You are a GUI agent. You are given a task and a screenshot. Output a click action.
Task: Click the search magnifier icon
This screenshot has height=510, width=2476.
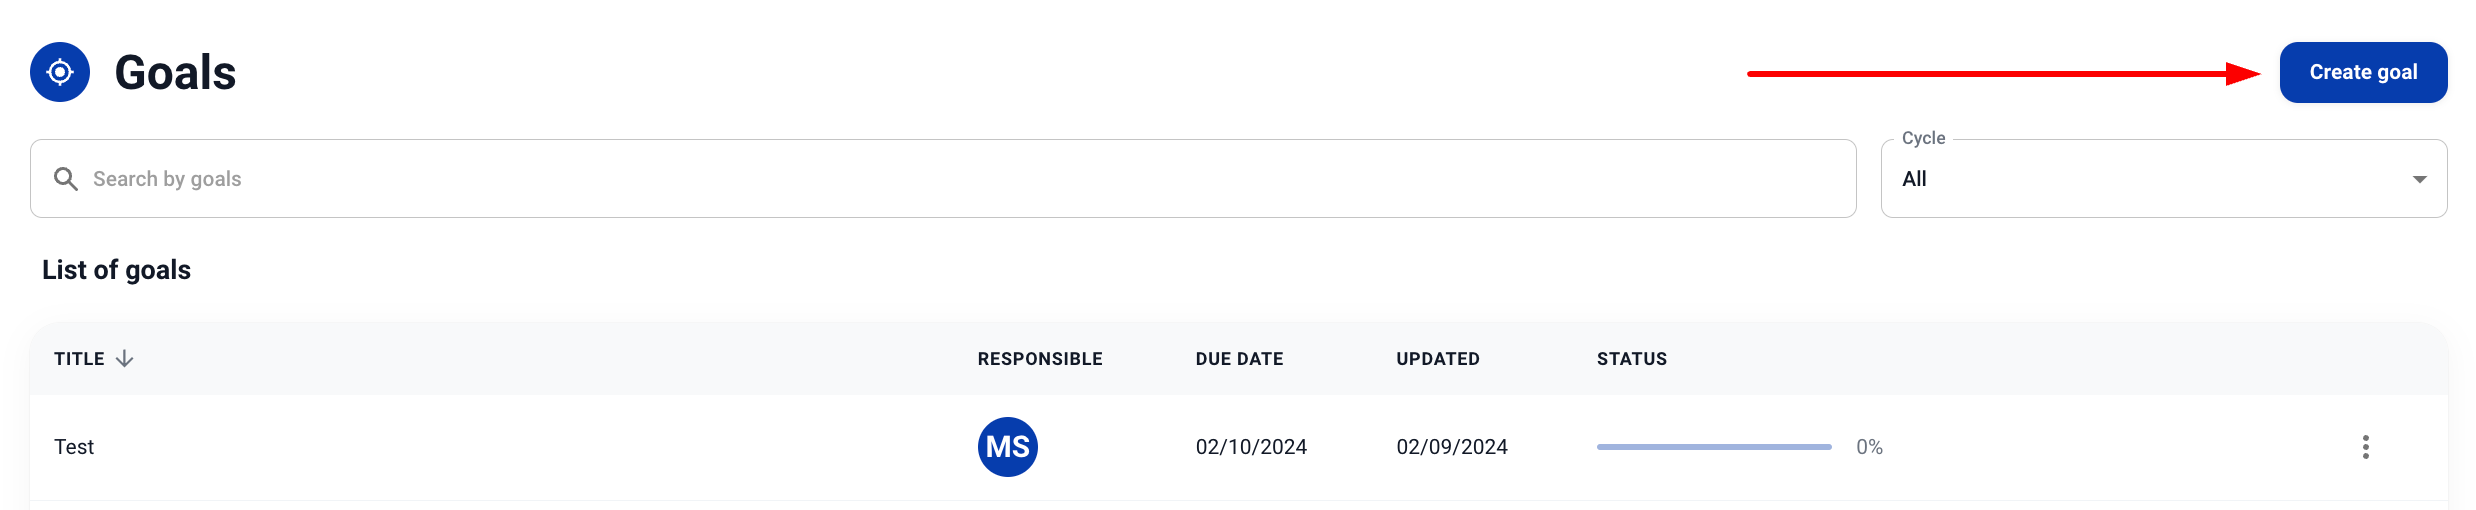66,179
